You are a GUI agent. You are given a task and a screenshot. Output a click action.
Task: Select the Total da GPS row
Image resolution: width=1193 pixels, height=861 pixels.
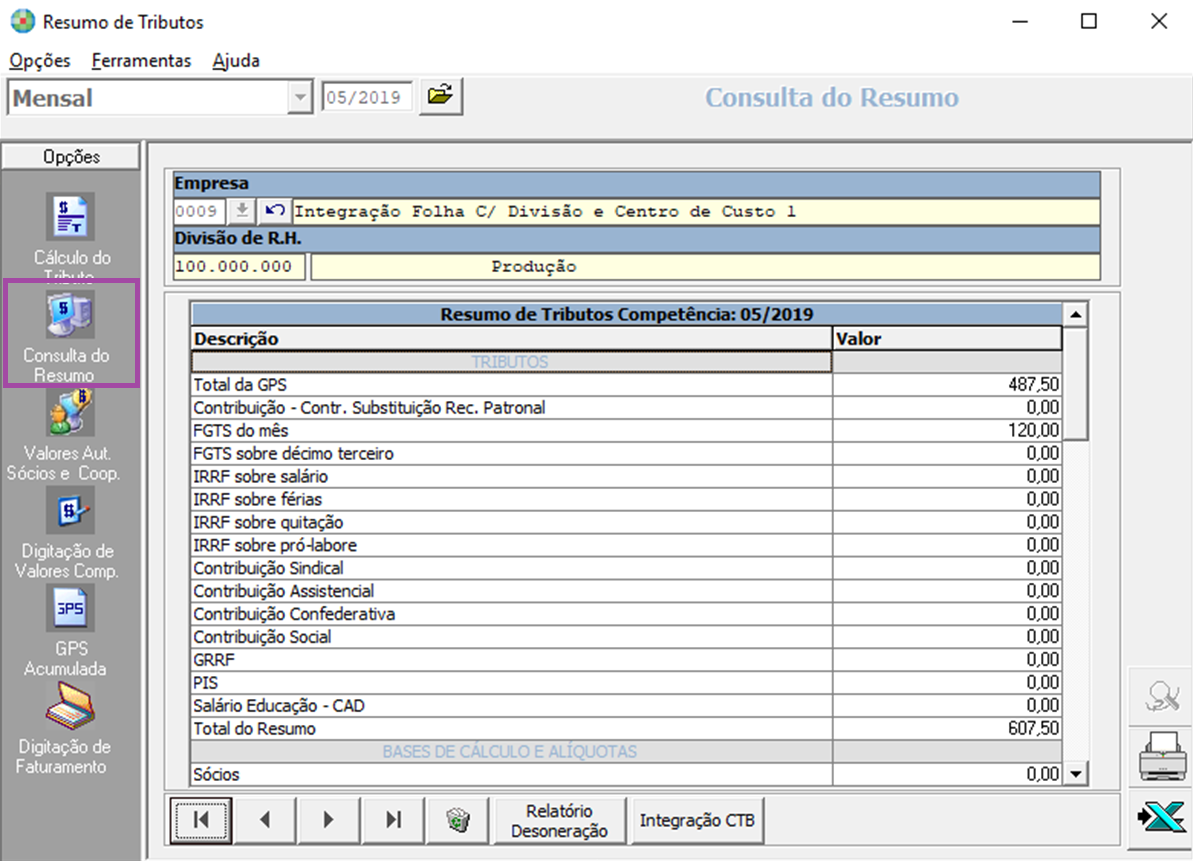[625, 385]
